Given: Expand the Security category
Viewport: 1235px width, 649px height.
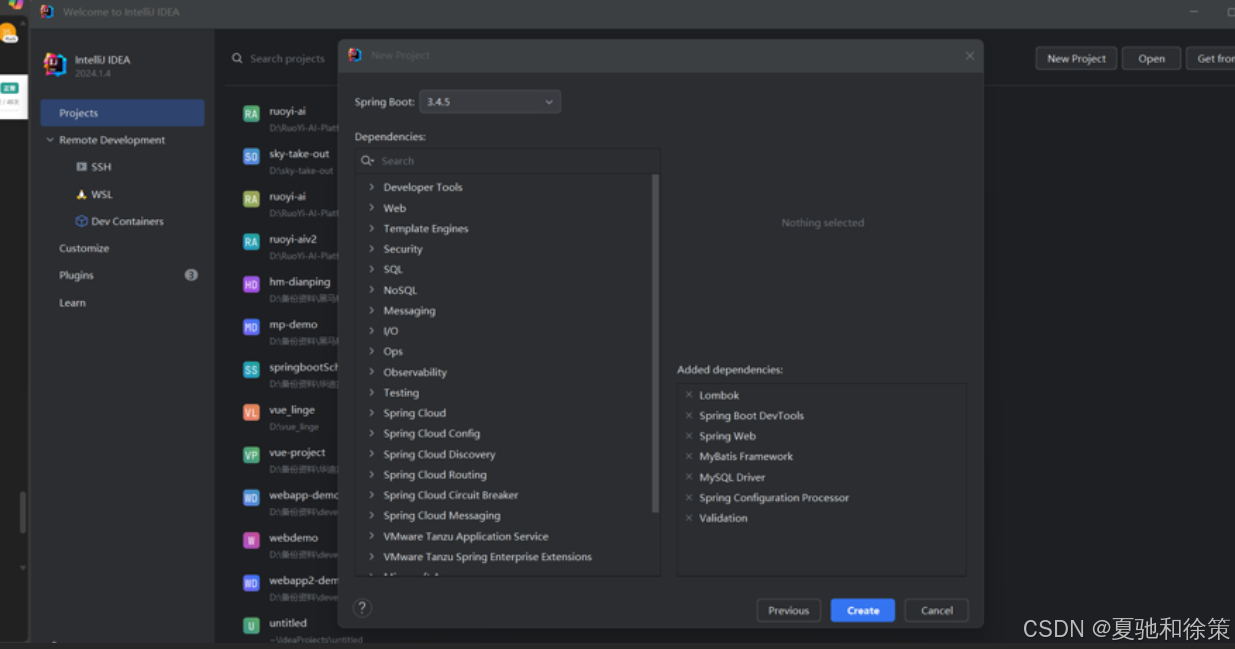Looking at the screenshot, I should 371,249.
